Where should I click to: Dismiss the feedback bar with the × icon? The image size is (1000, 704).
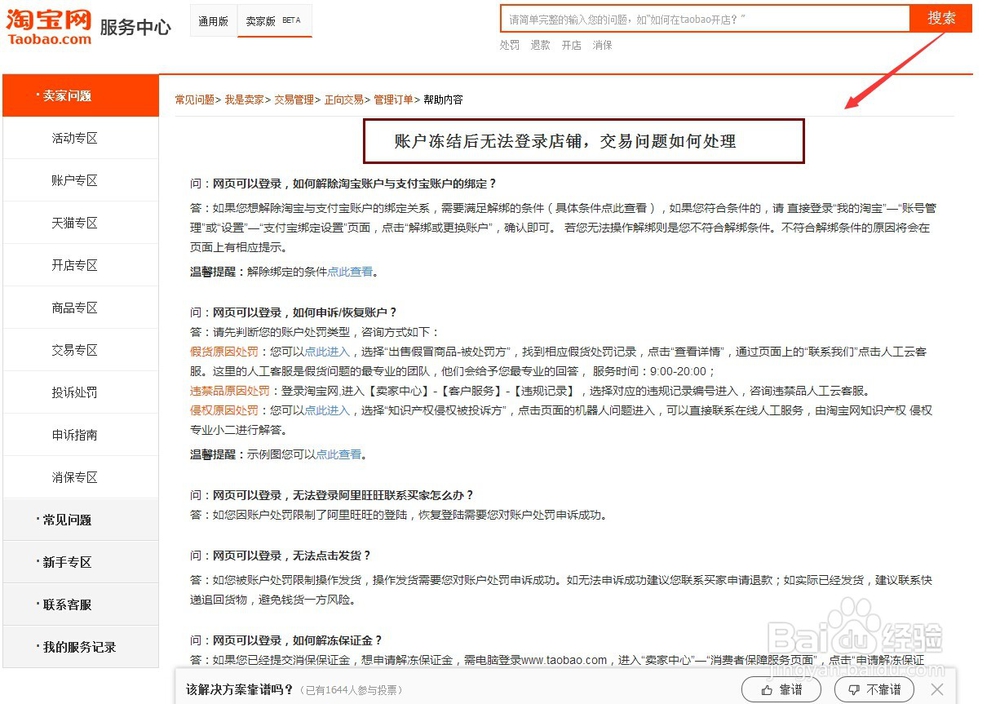(937, 690)
